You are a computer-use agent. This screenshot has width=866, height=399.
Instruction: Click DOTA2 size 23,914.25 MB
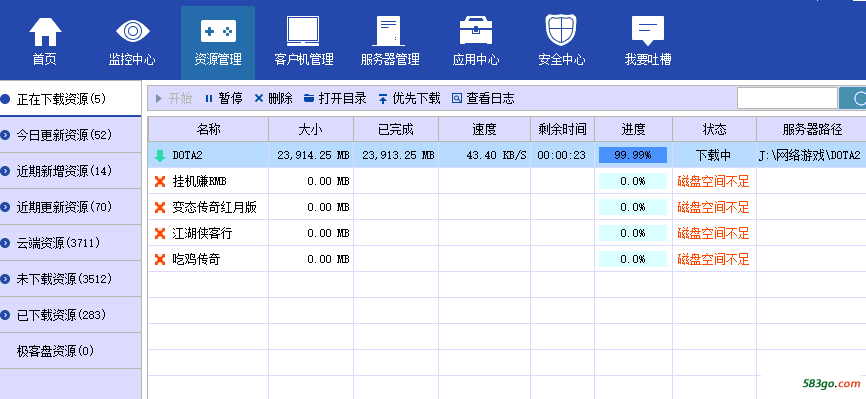[x=314, y=155]
